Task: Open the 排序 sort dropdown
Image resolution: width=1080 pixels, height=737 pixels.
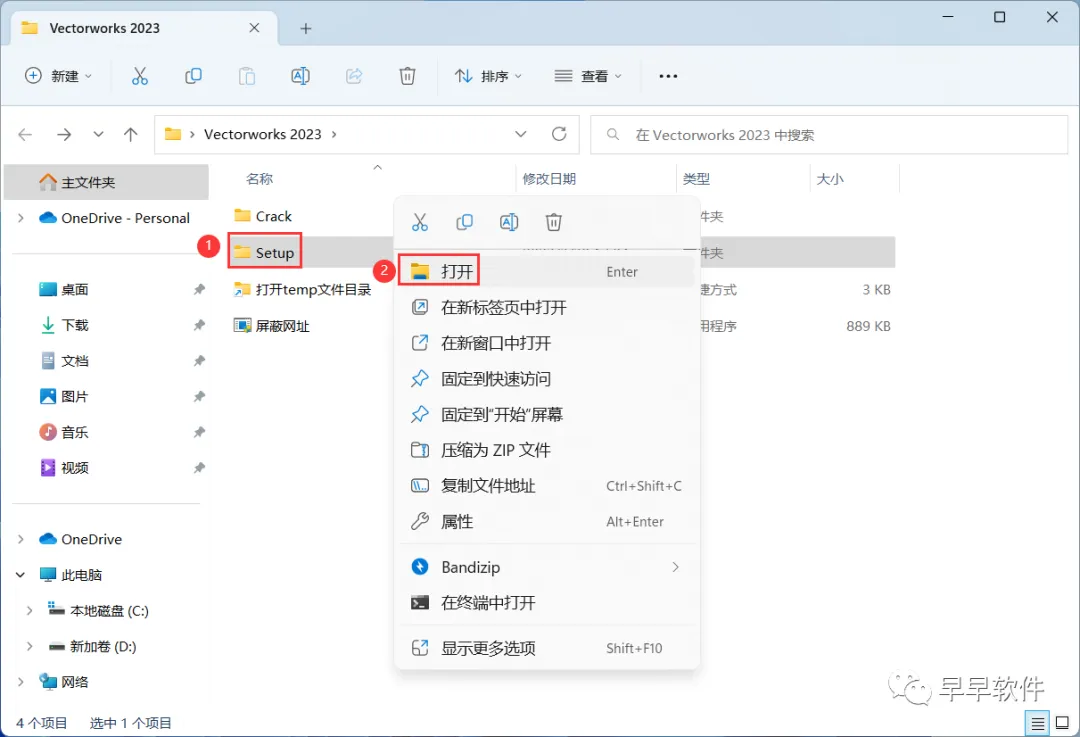Action: coord(488,76)
